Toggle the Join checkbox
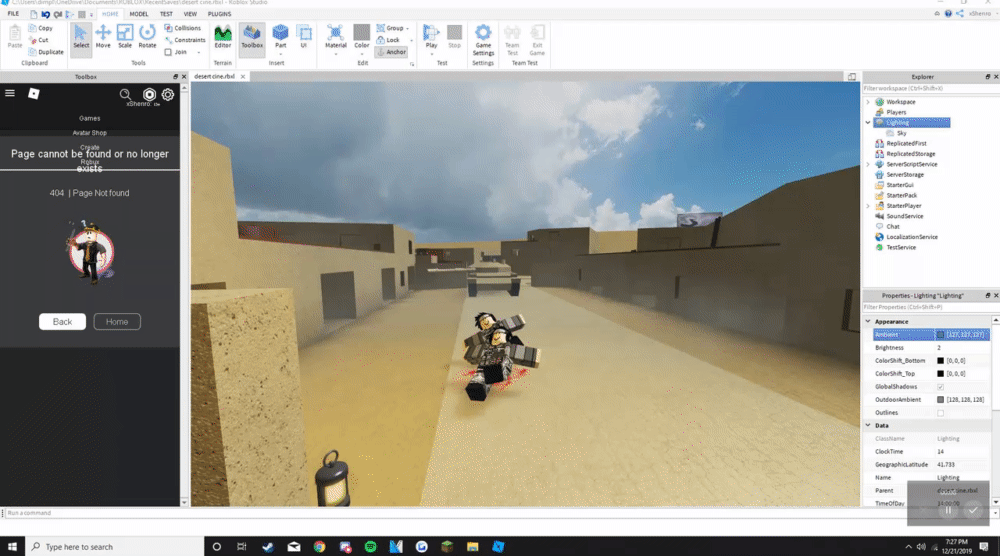The width and height of the screenshot is (1000, 556). coord(168,52)
